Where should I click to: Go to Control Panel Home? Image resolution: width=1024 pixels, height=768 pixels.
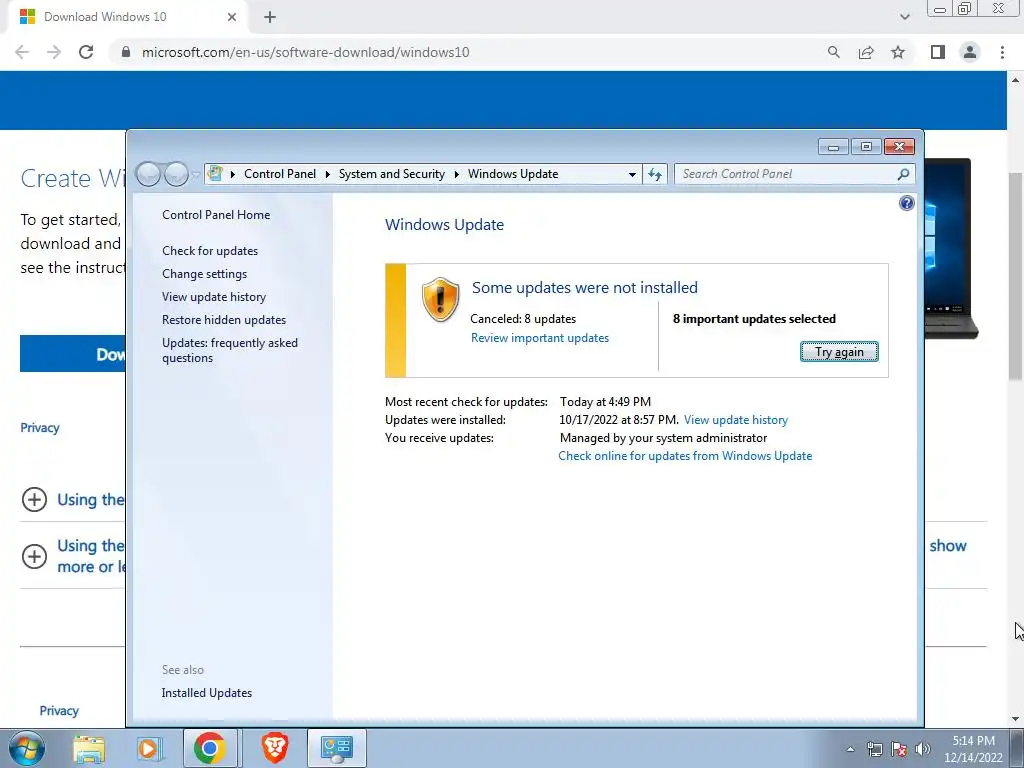pos(216,215)
